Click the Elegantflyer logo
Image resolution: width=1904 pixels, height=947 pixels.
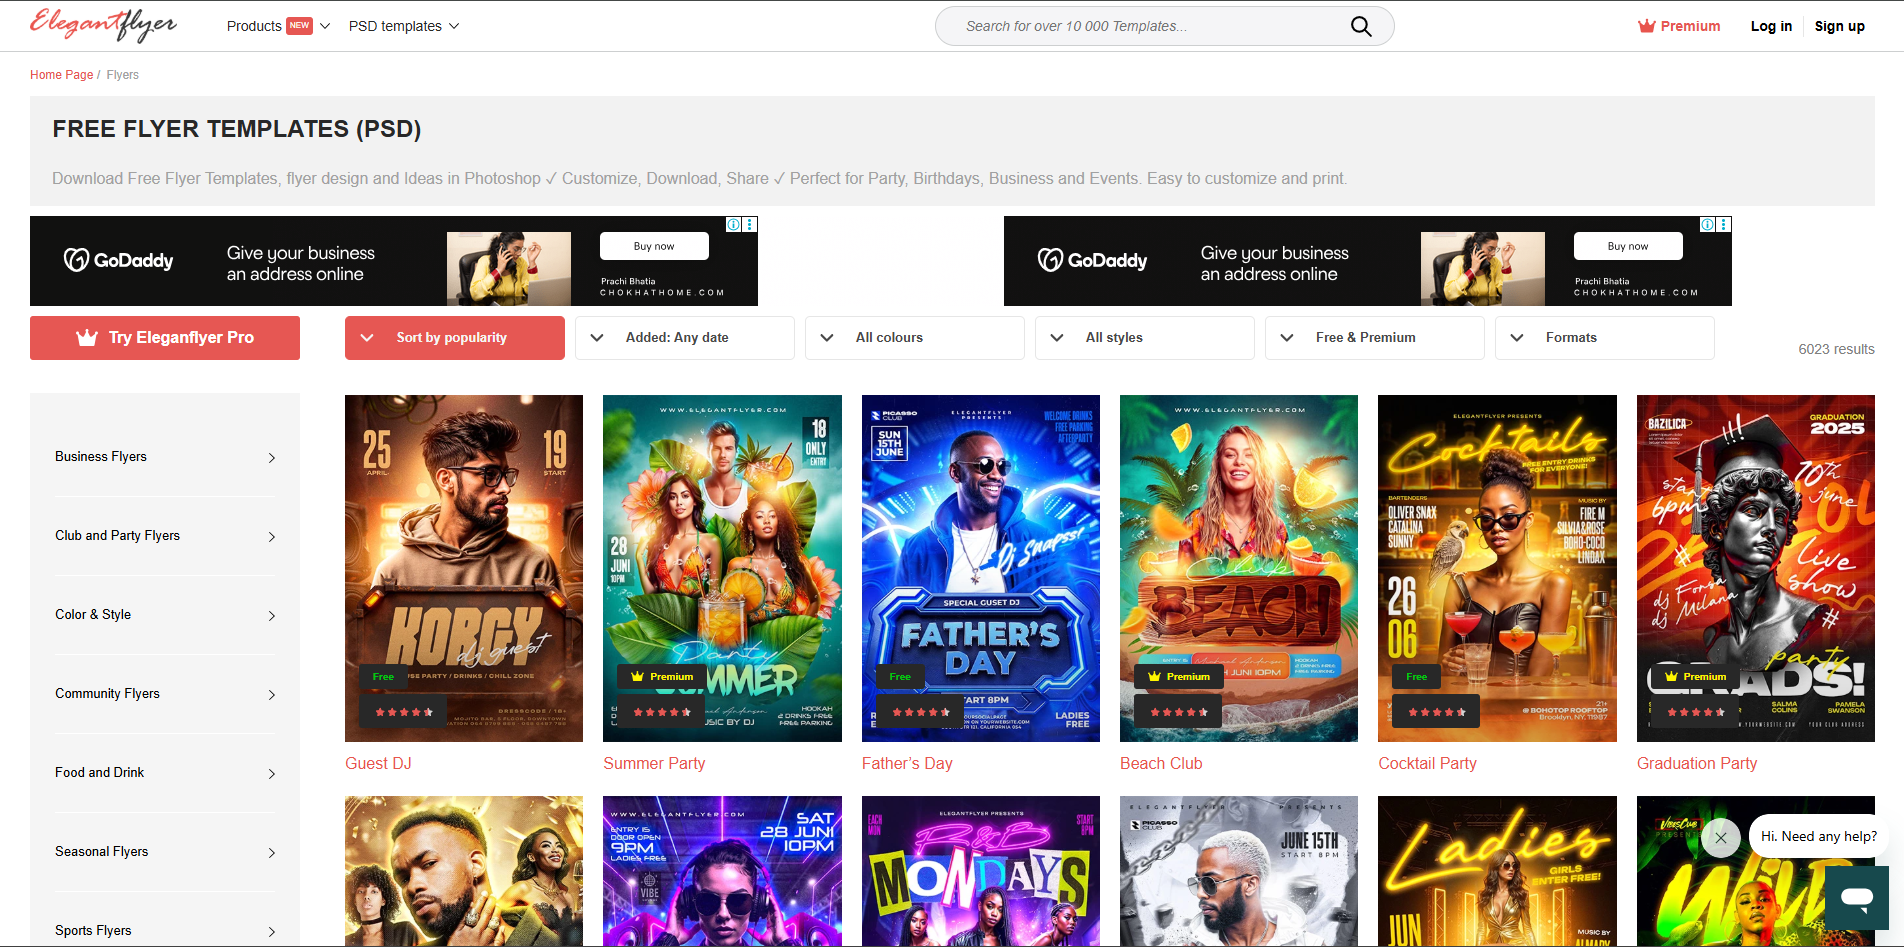(x=103, y=24)
